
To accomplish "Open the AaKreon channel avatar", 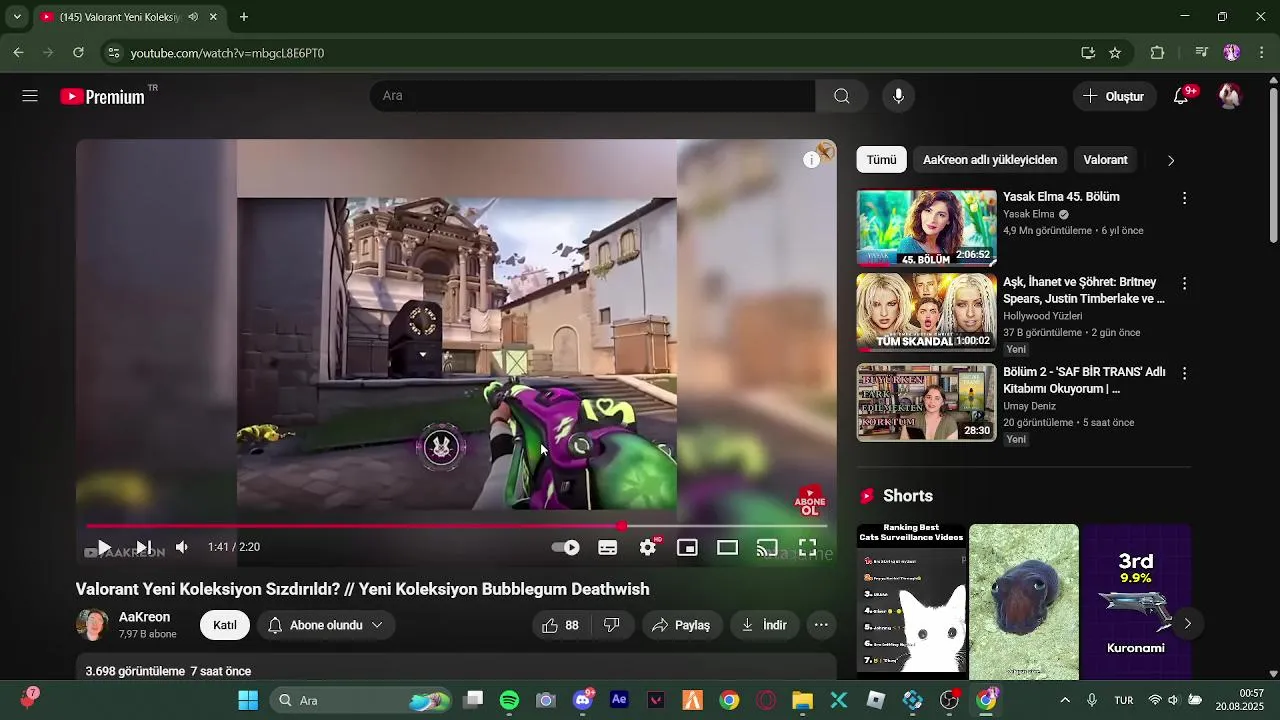I will (92, 625).
